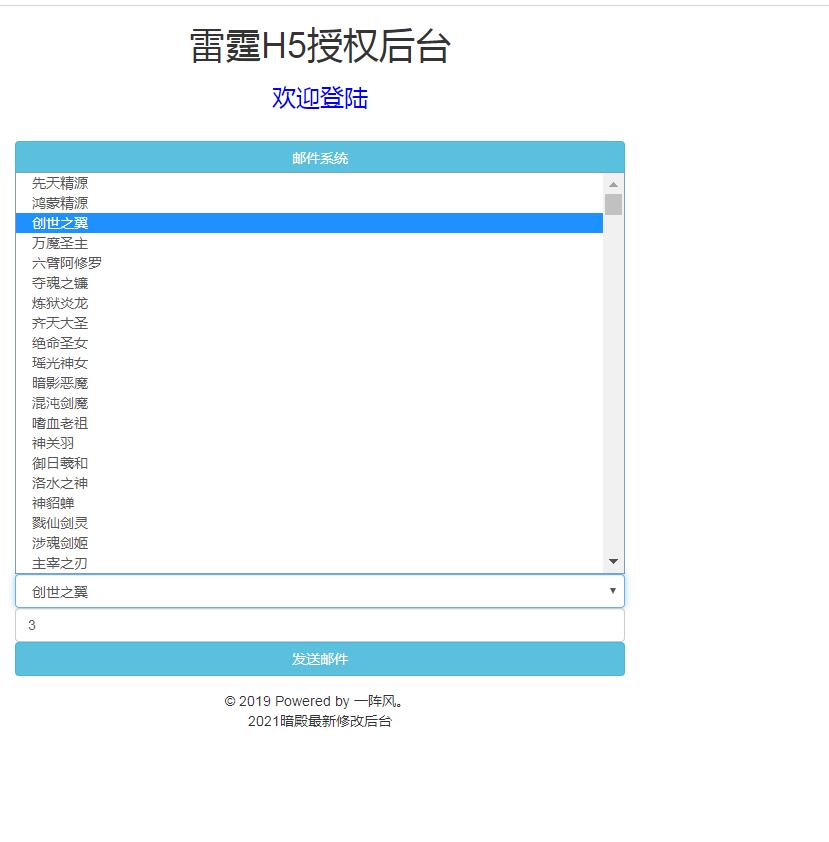Click the scroll-down arrow of the item list
The width and height of the screenshot is (829, 842).
coord(613,562)
